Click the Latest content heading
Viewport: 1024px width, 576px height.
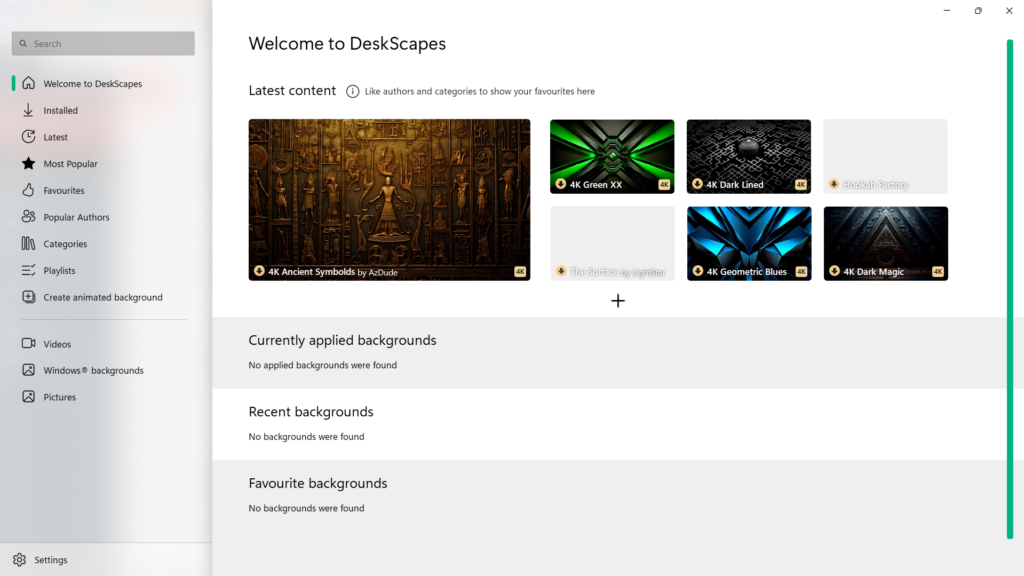292,91
